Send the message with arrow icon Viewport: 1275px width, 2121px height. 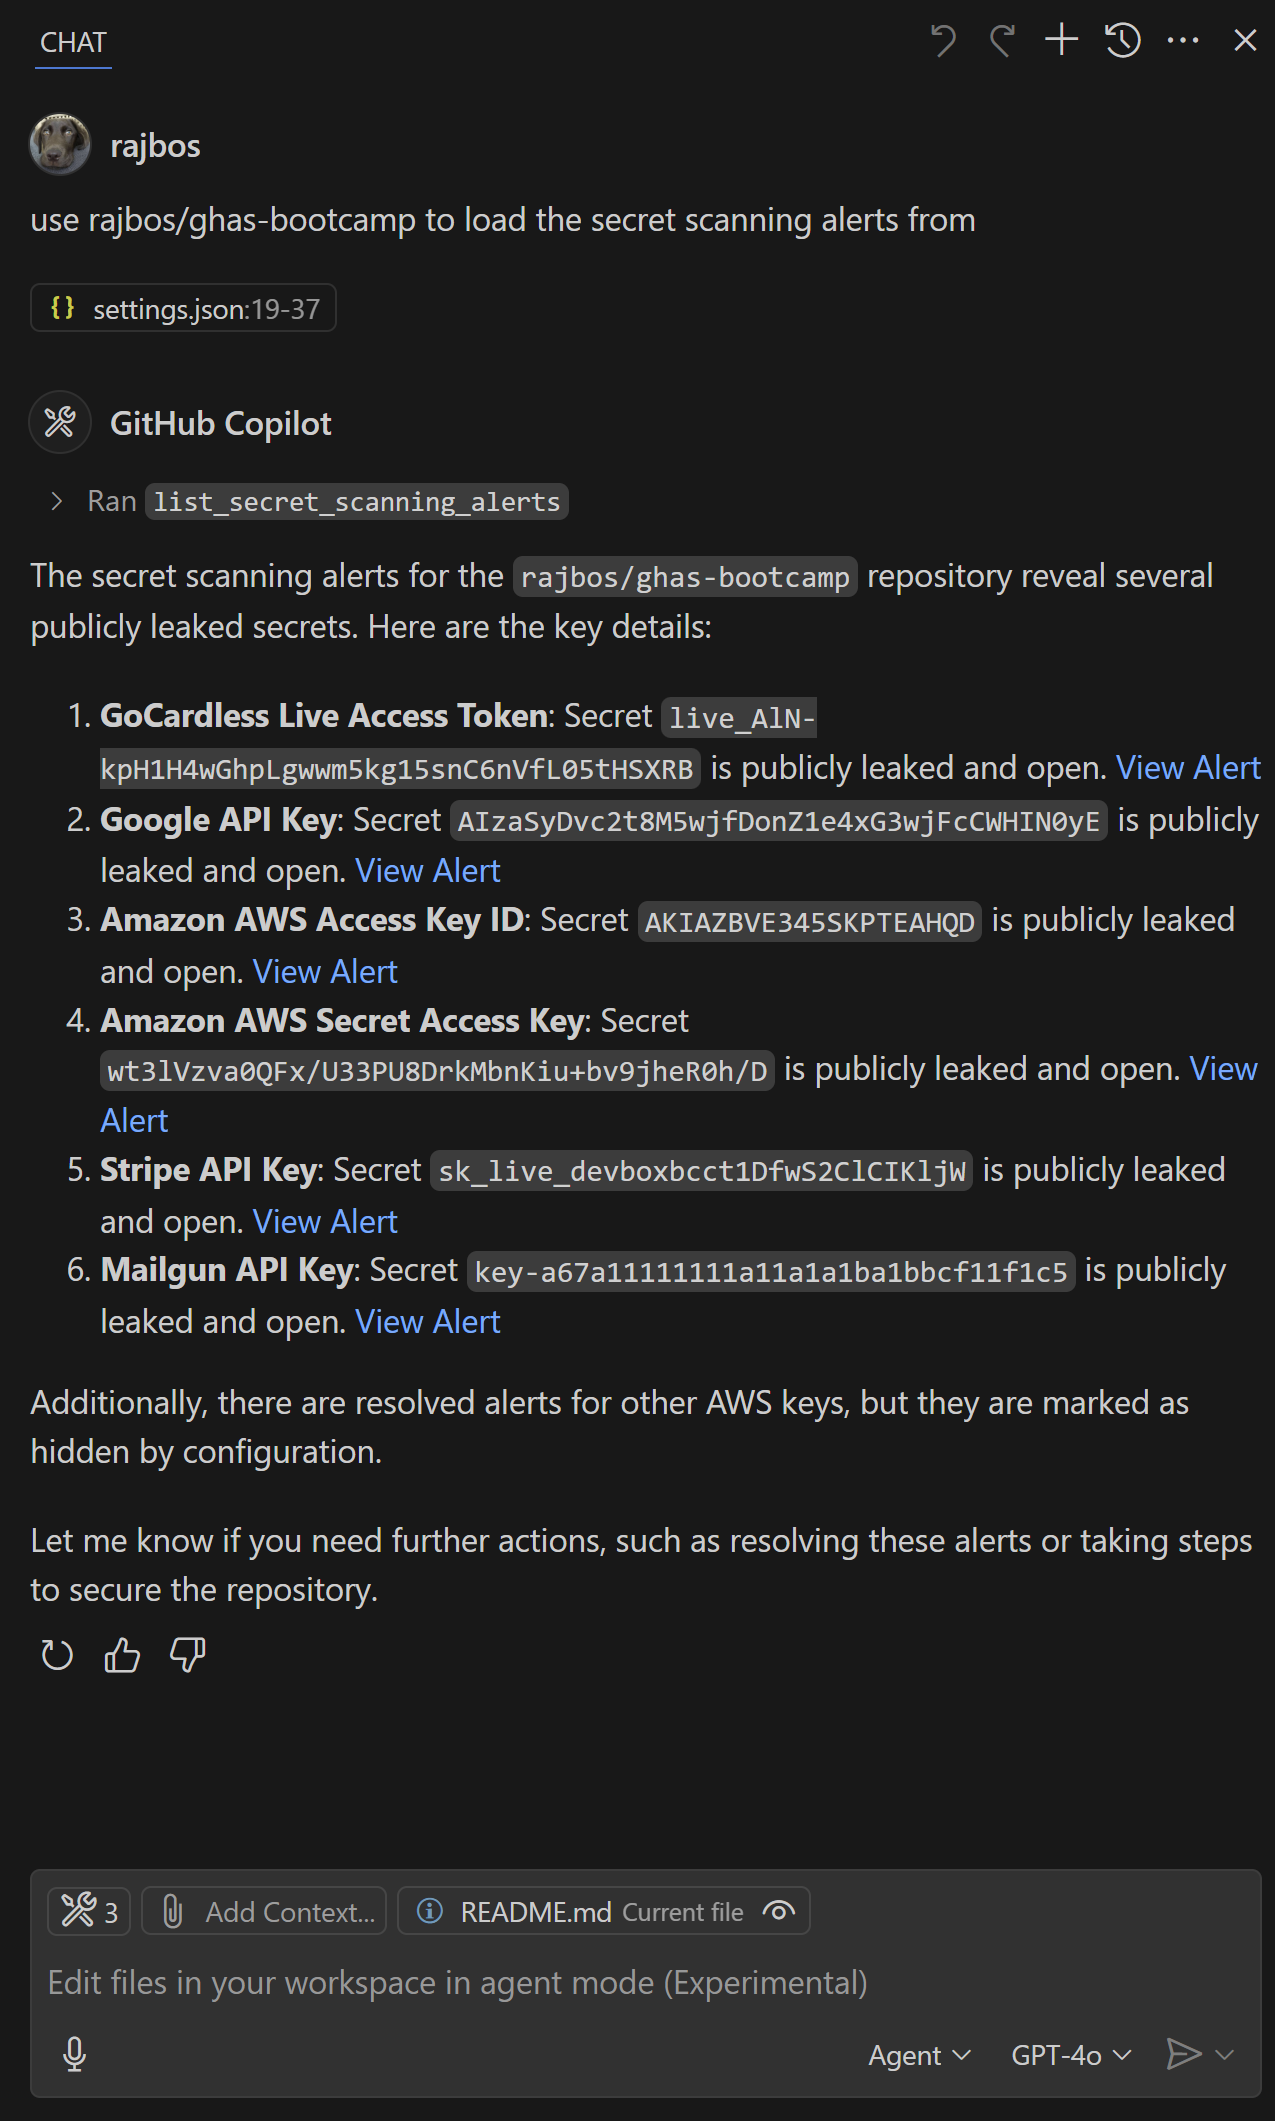coord(1184,2054)
